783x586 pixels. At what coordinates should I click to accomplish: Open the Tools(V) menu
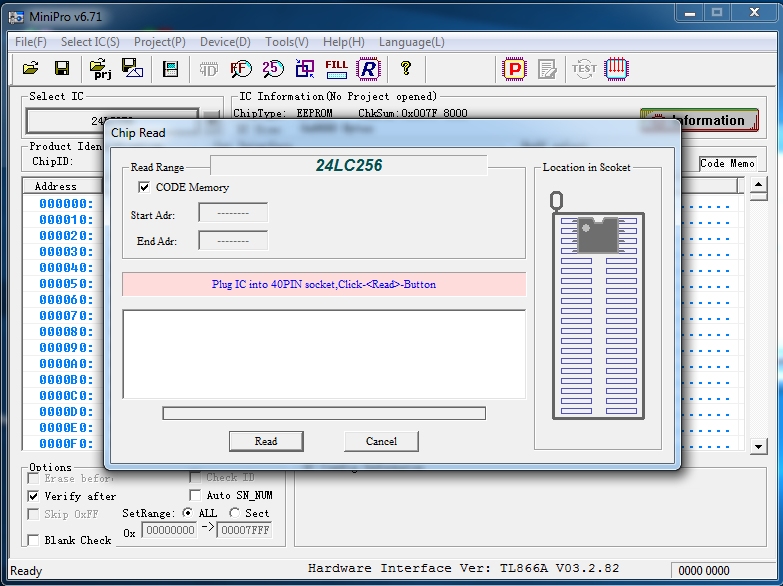pyautogui.click(x=287, y=42)
